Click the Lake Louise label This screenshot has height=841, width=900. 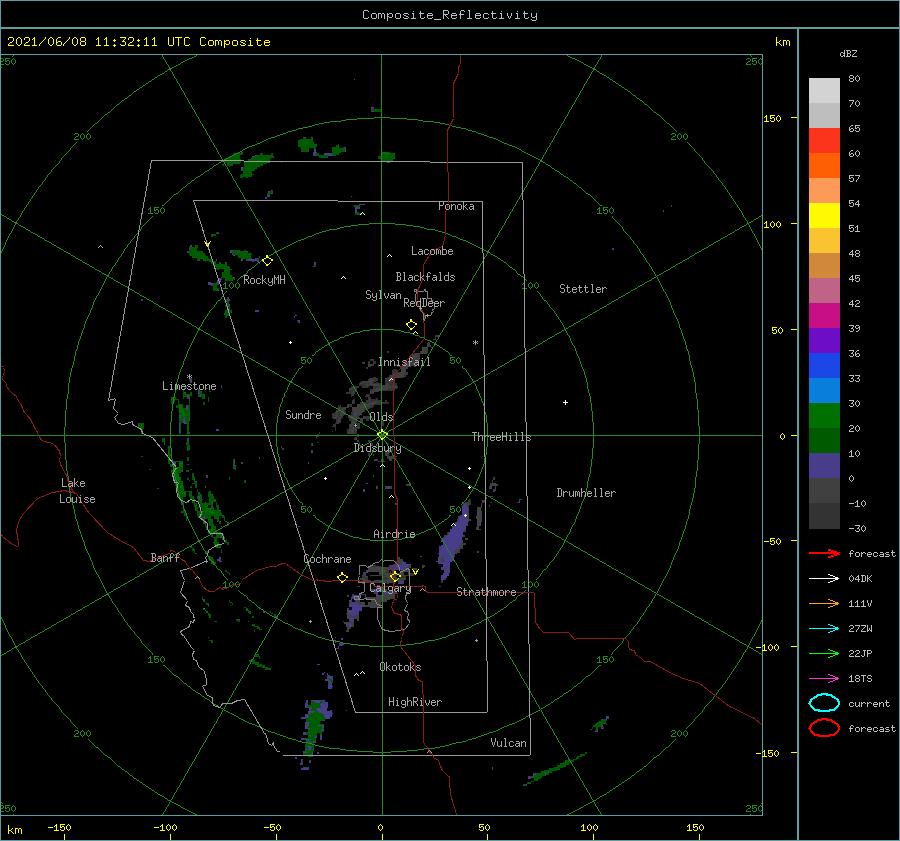77,491
